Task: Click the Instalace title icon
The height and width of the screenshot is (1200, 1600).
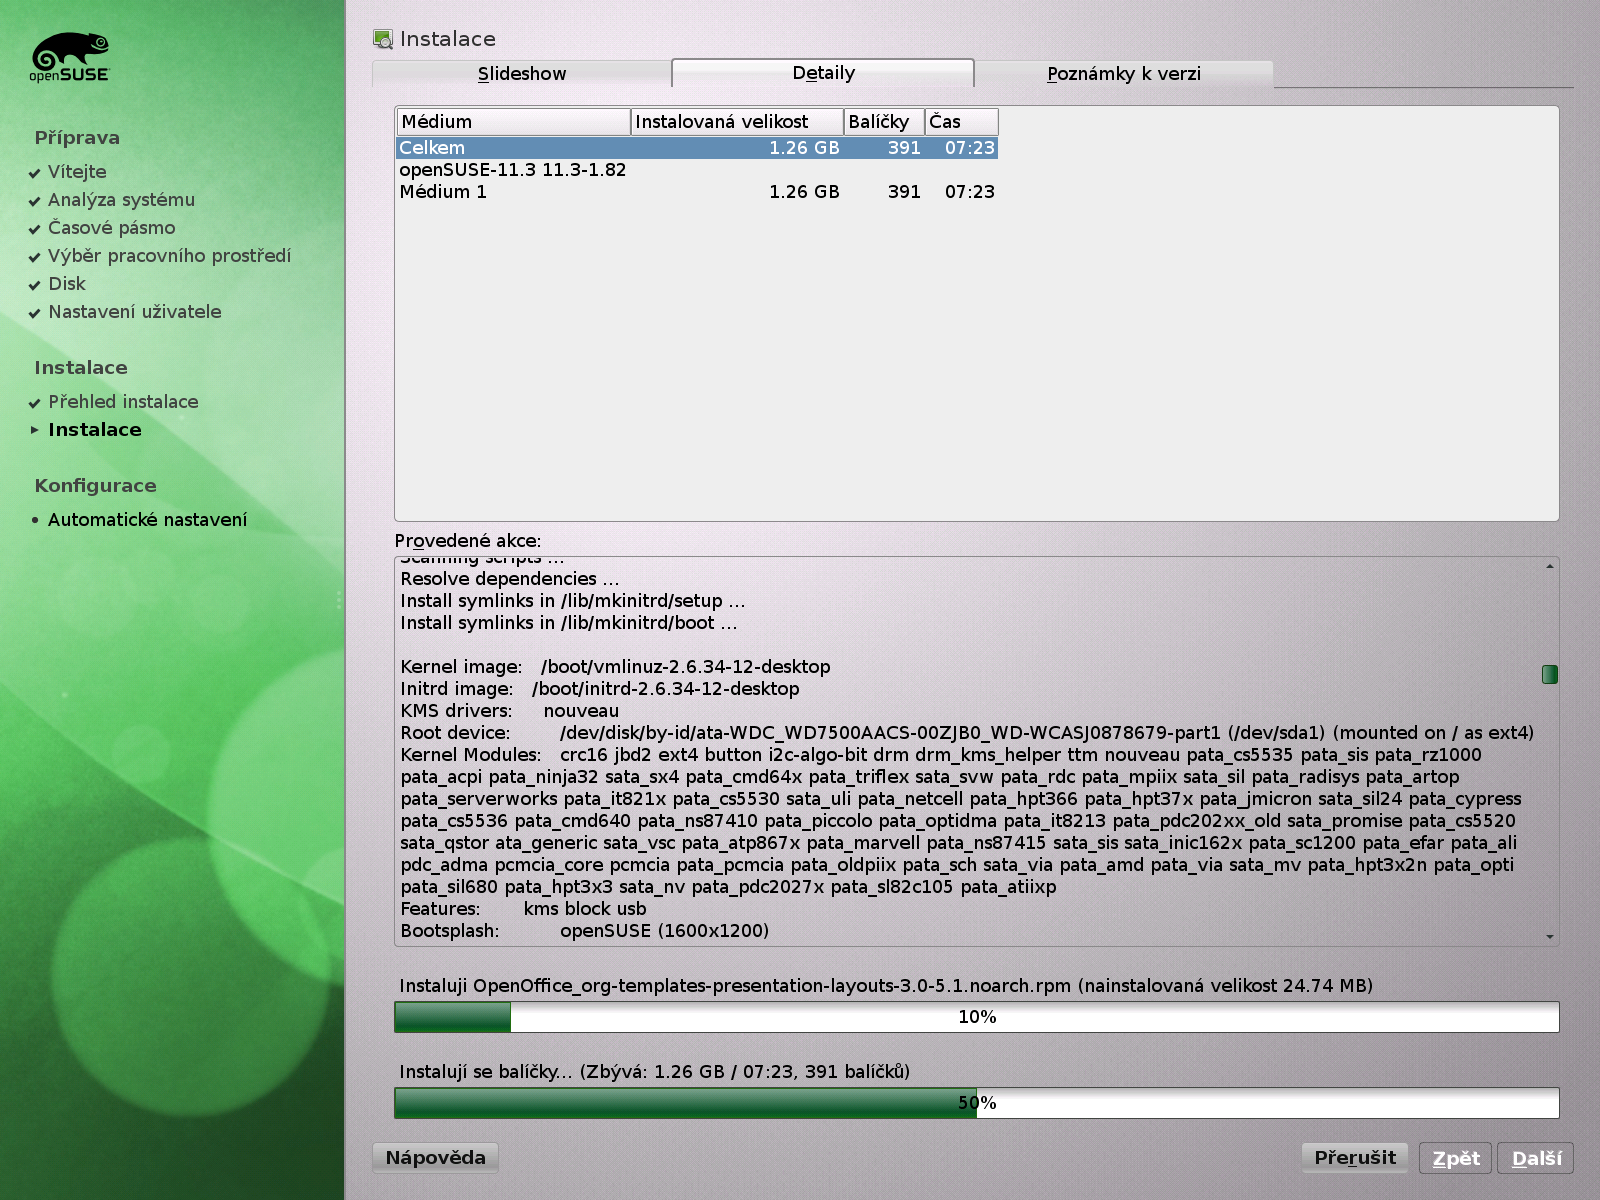Action: pyautogui.click(x=383, y=39)
